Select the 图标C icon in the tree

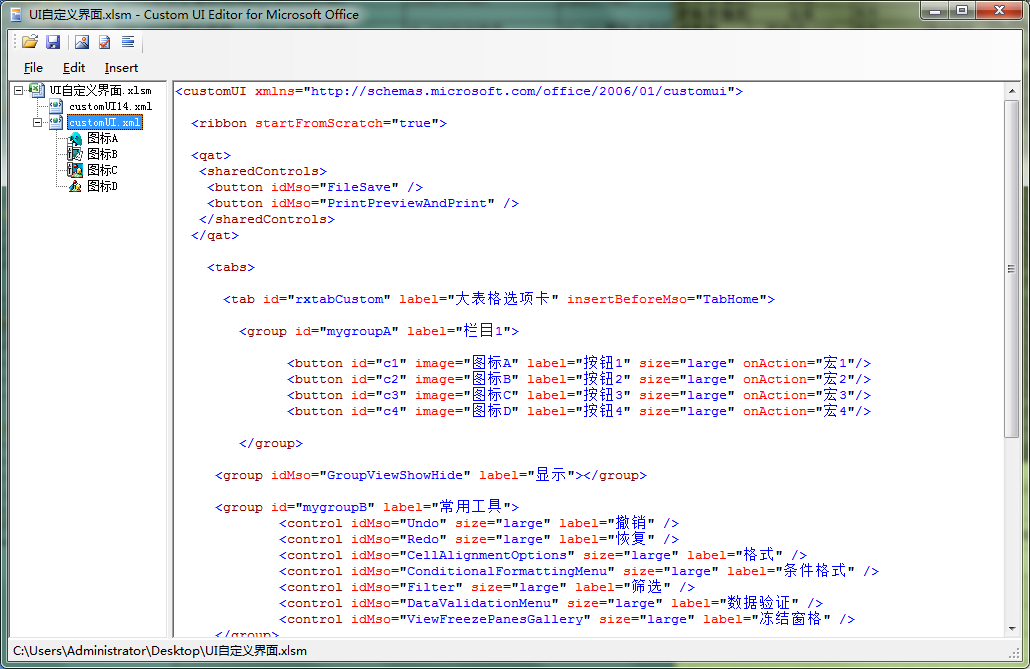[97, 170]
